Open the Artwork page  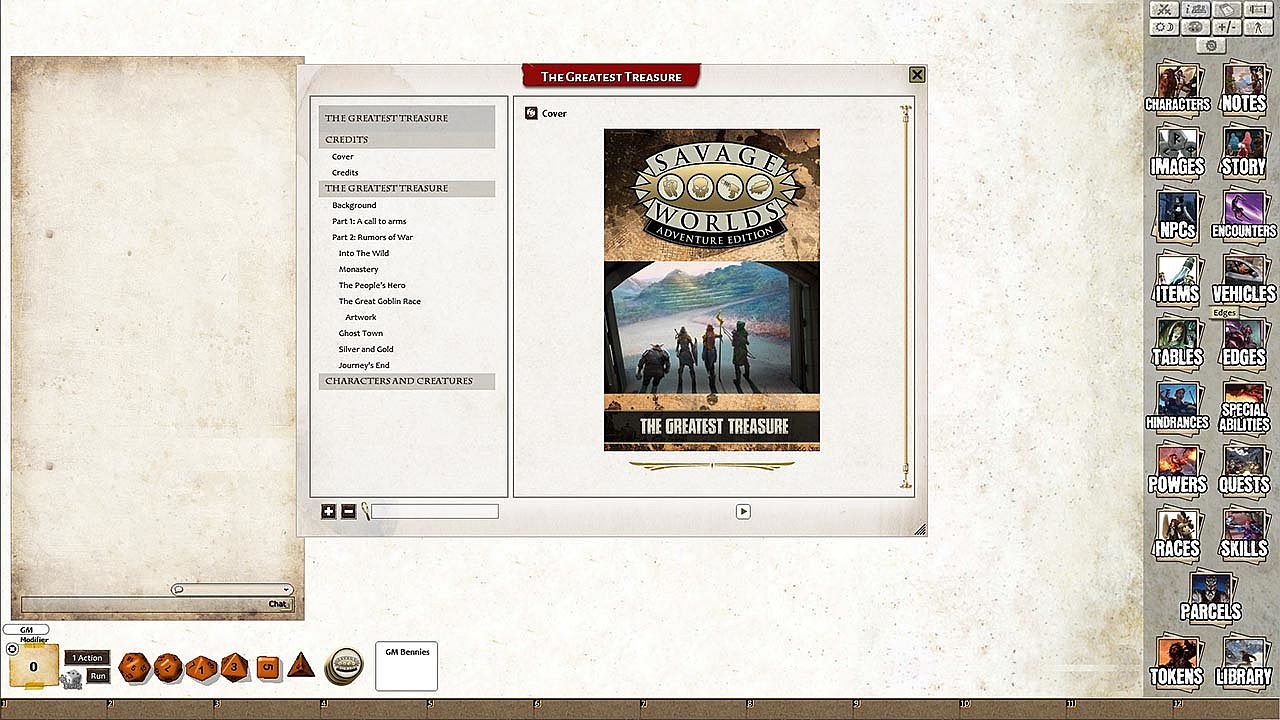coord(361,317)
